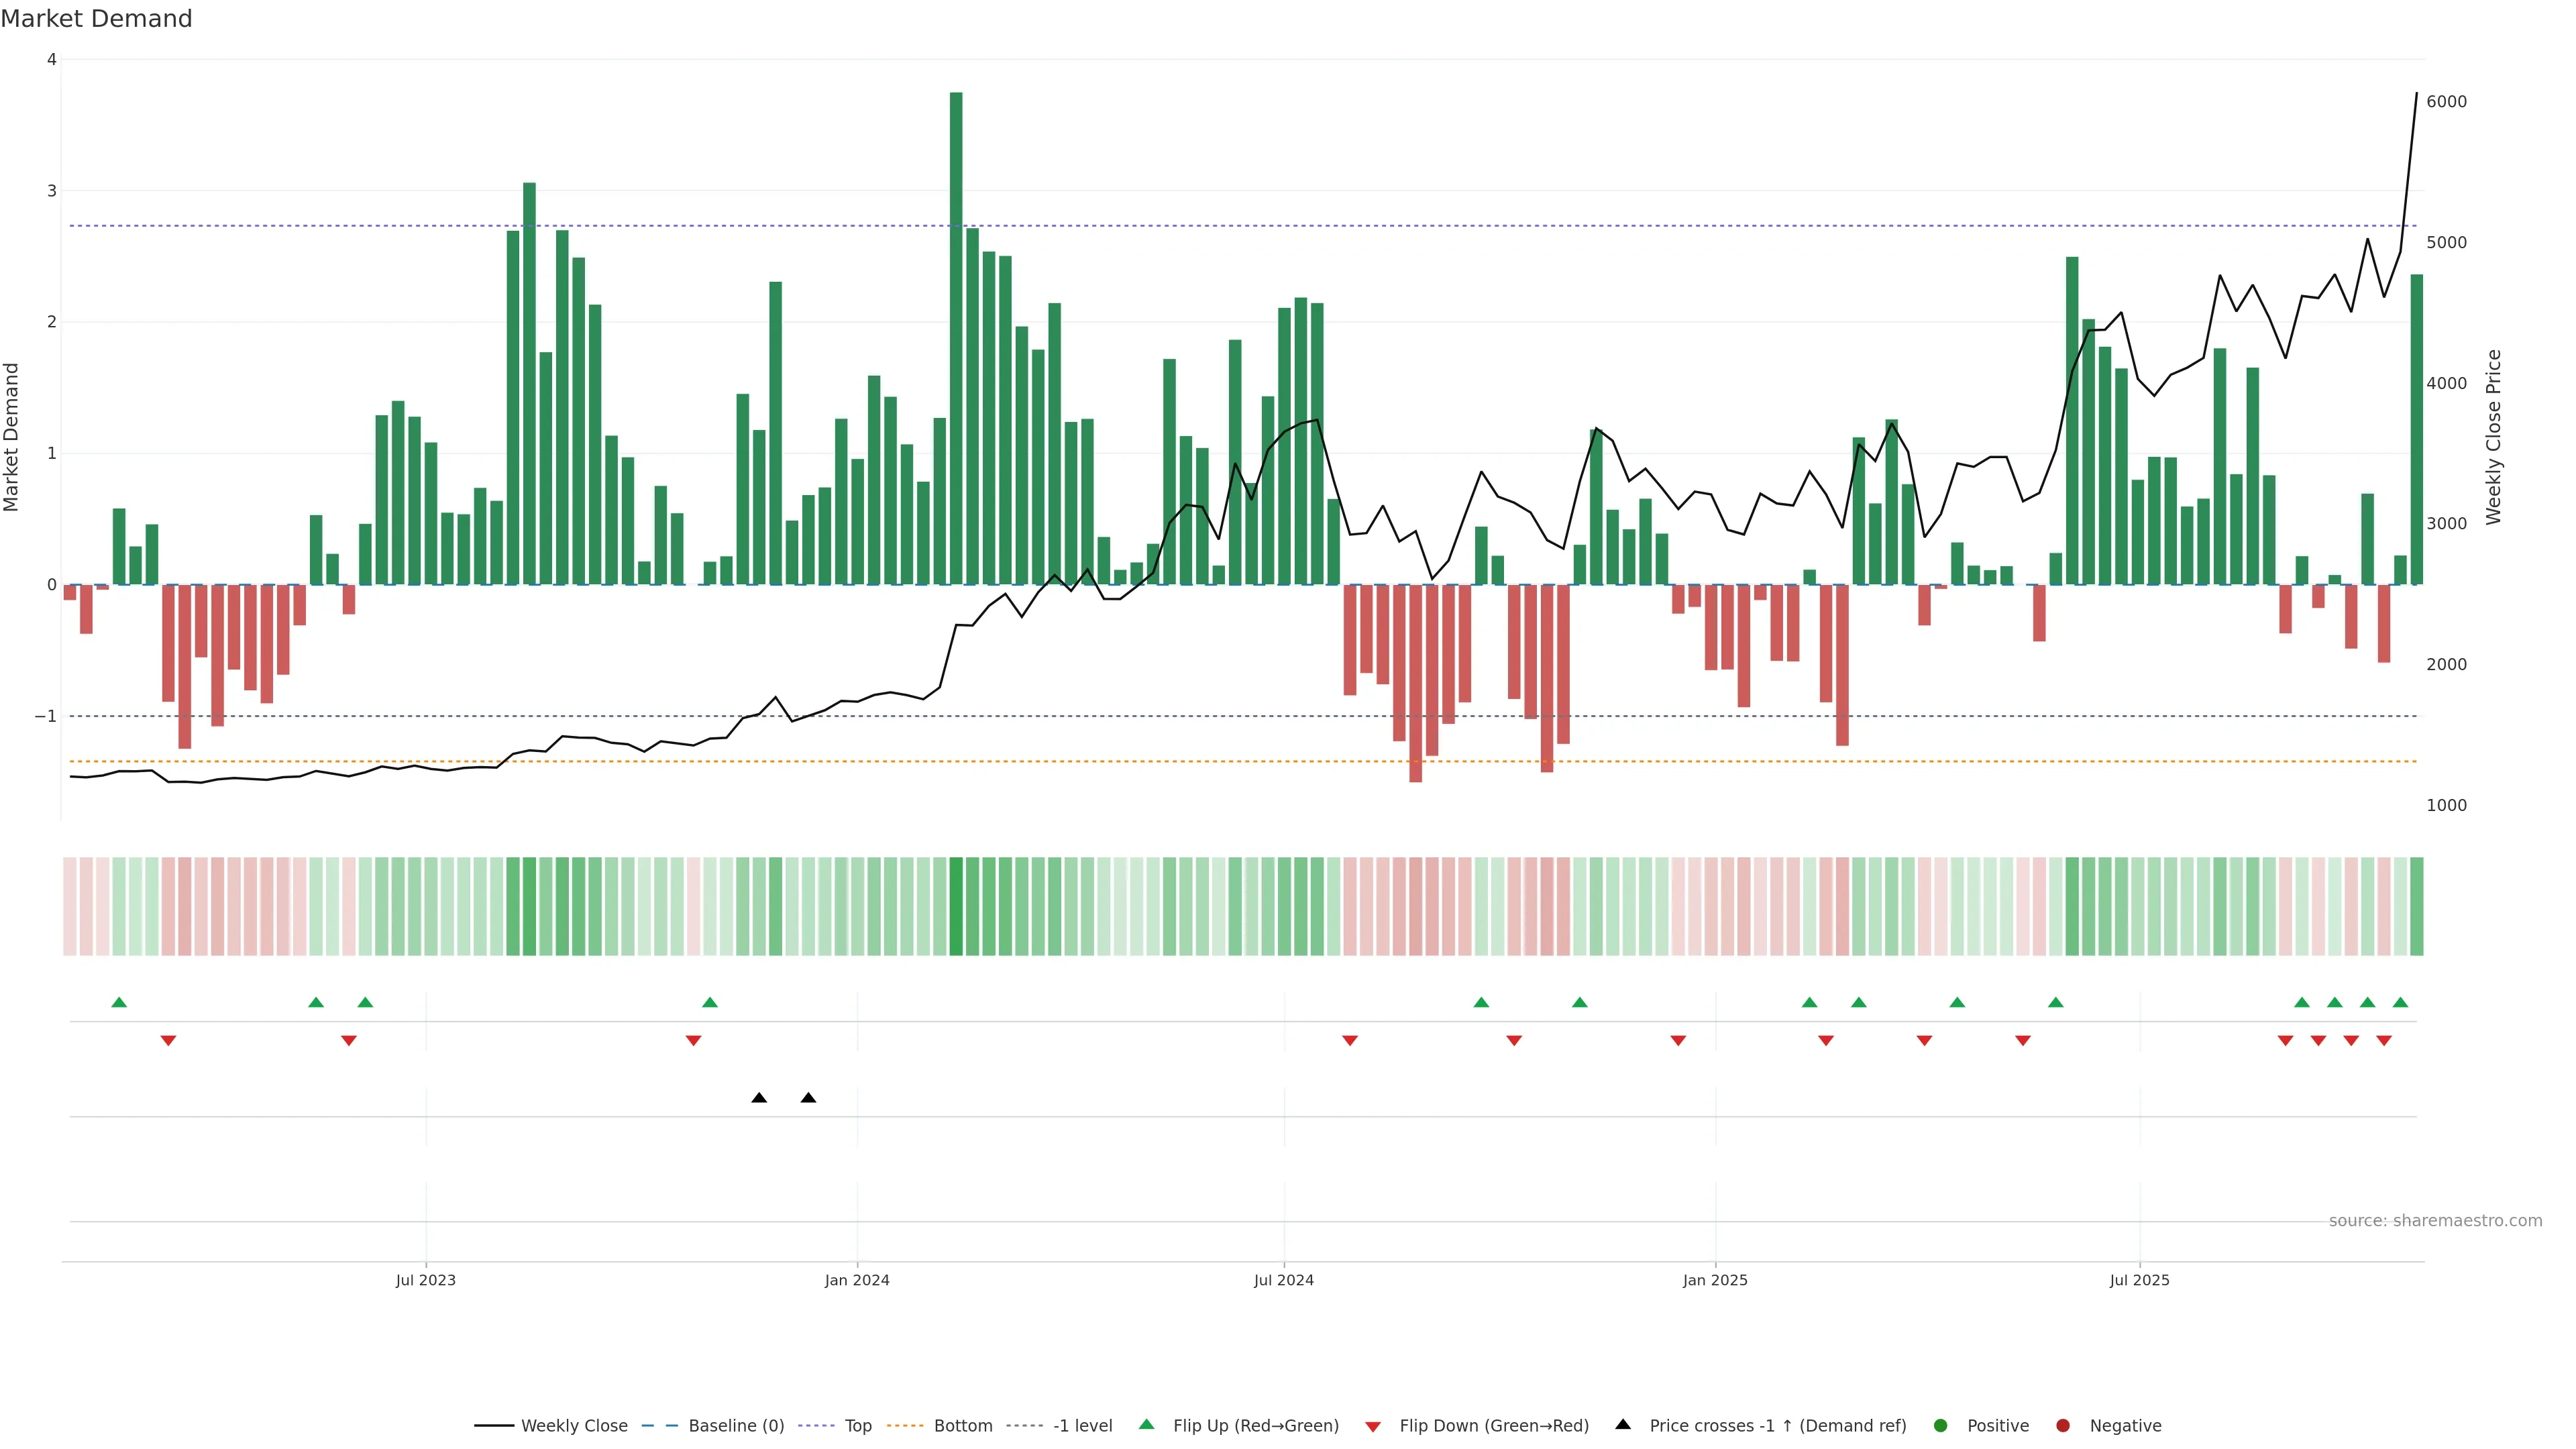Click the Market Demand chart title
This screenshot has height=1449, width=2576.
coord(96,19)
